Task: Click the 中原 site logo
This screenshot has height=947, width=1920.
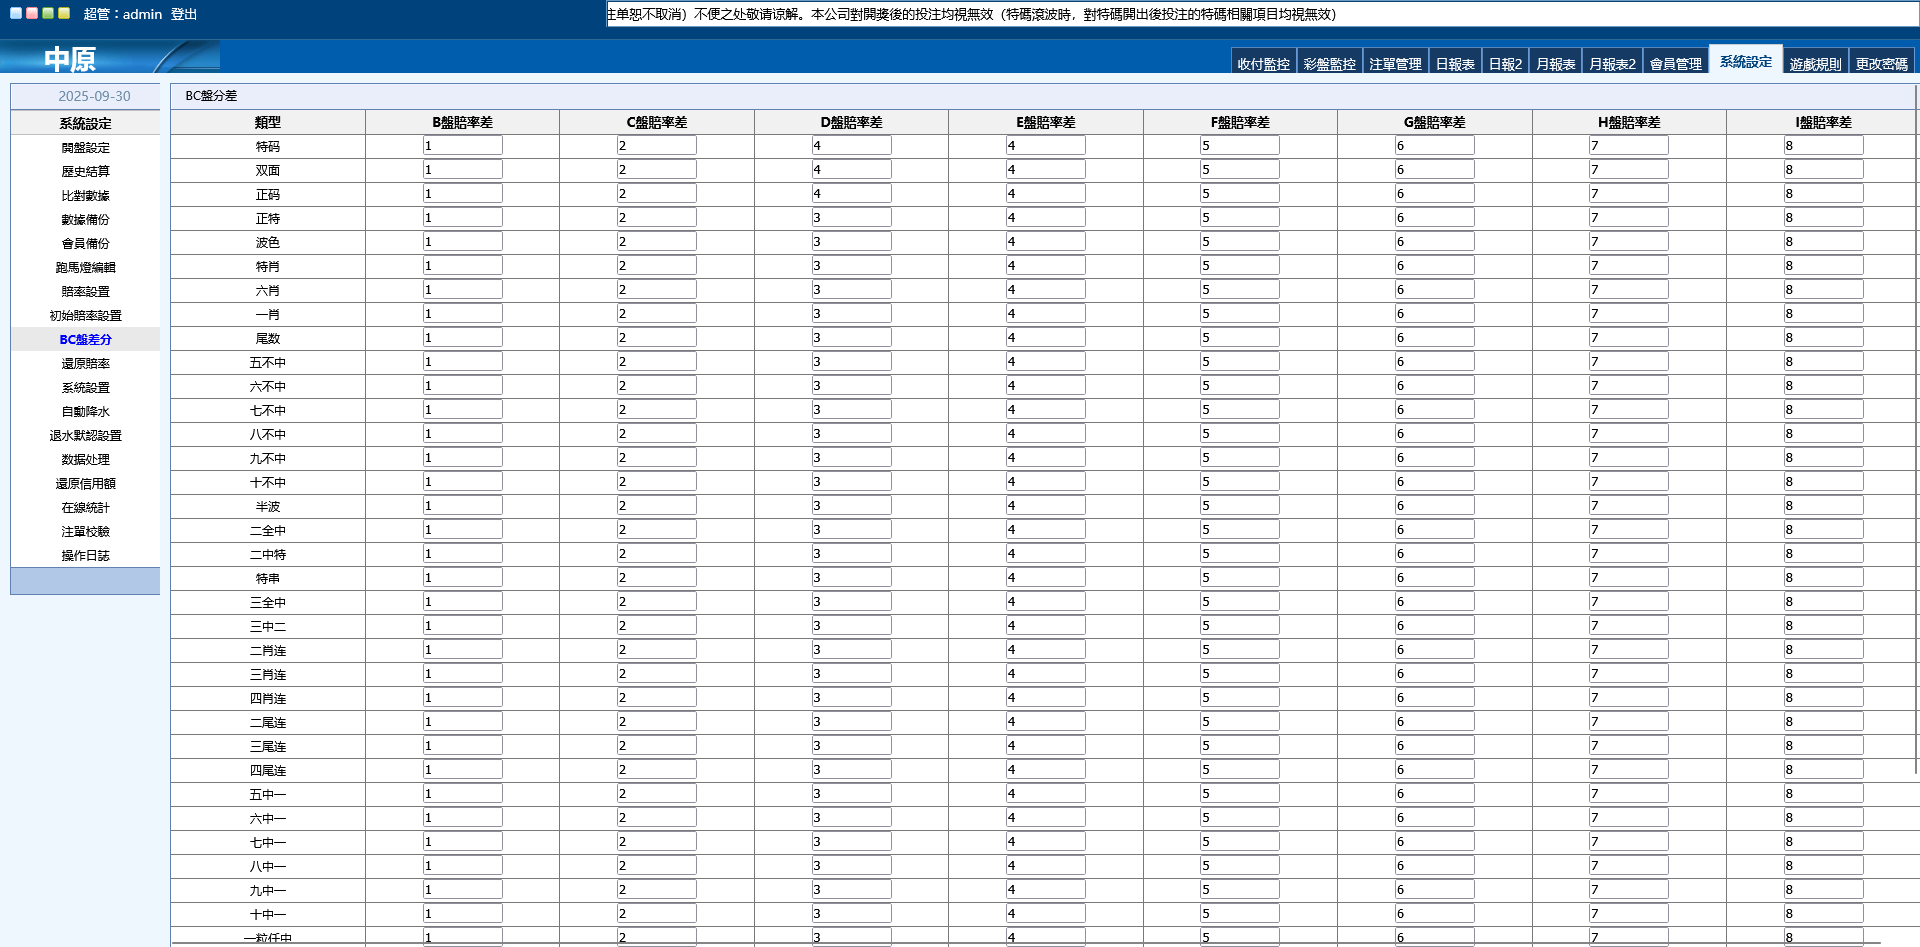Action: [x=70, y=59]
